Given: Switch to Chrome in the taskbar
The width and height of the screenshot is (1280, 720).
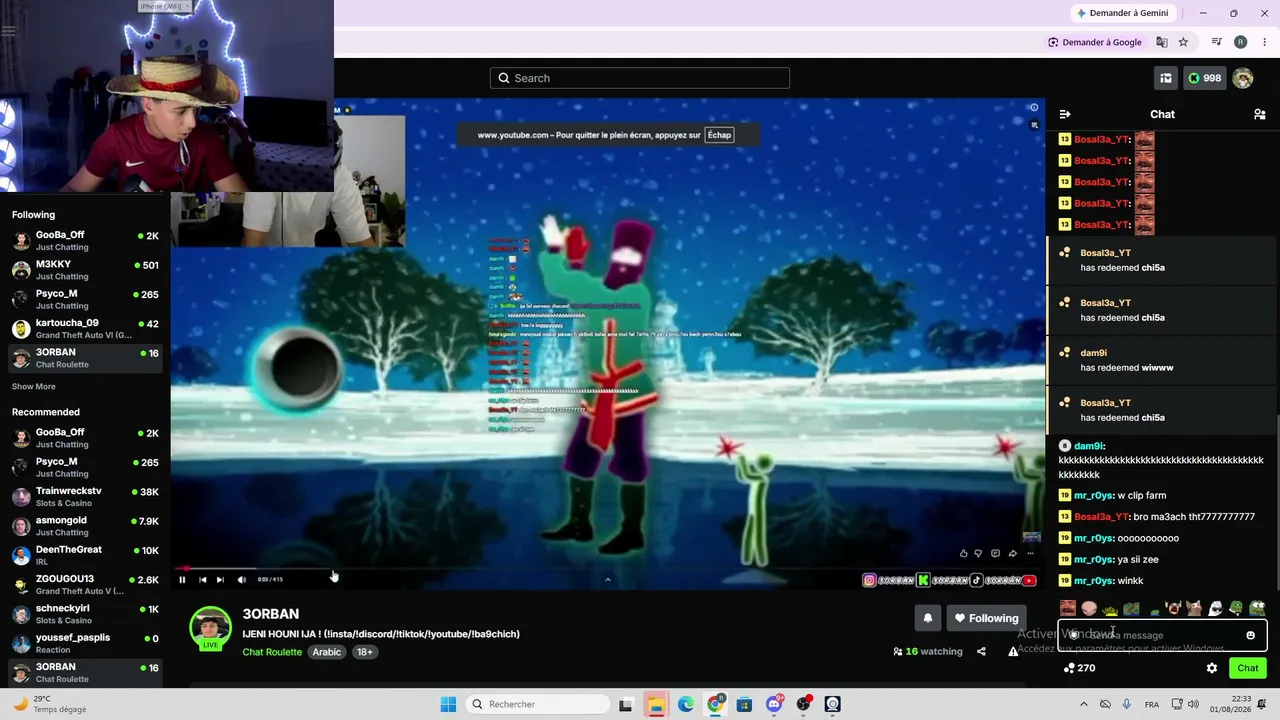Looking at the screenshot, I should pos(715,704).
